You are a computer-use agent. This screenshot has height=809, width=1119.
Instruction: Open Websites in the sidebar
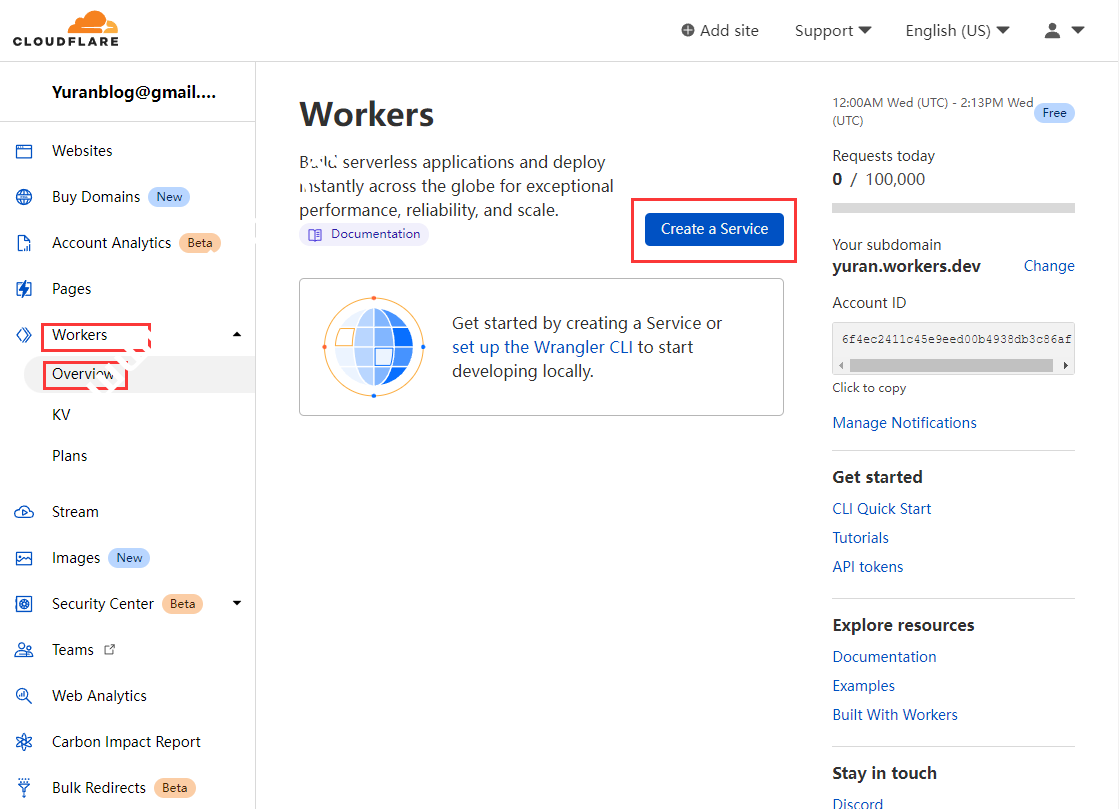(82, 151)
